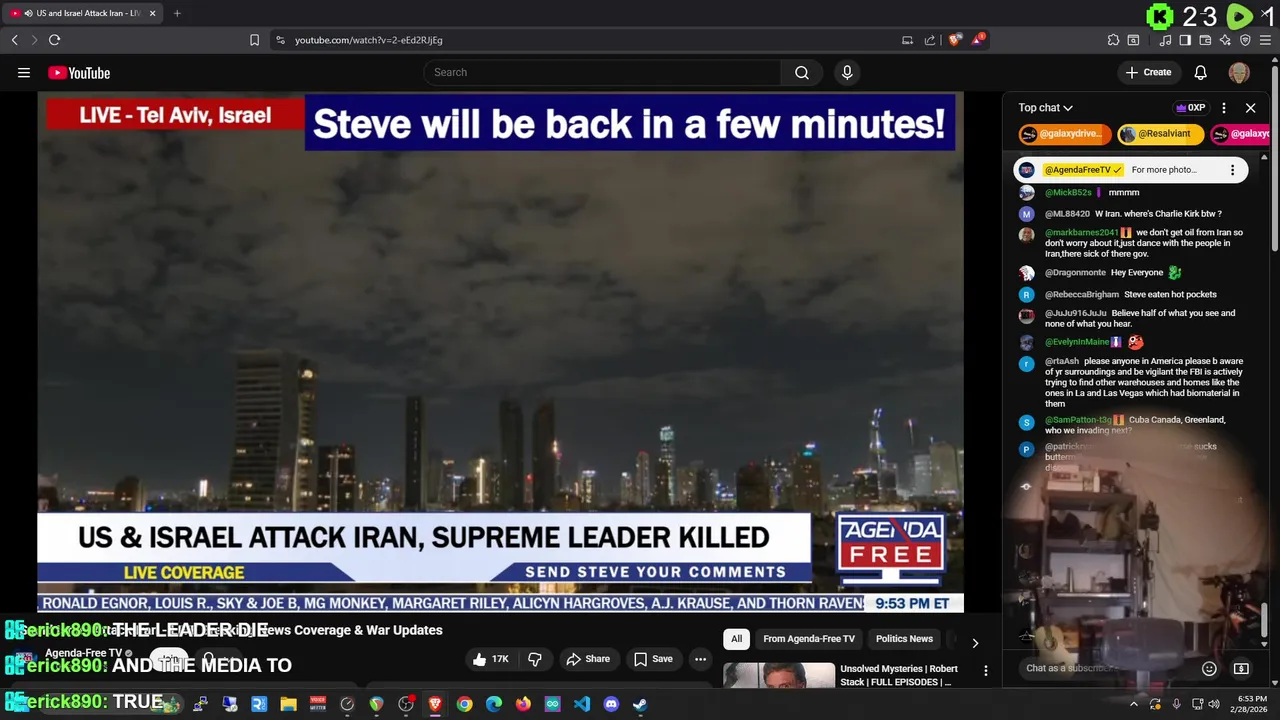1280x720 pixels.
Task: Start voice search with microphone icon
Action: pos(847,72)
